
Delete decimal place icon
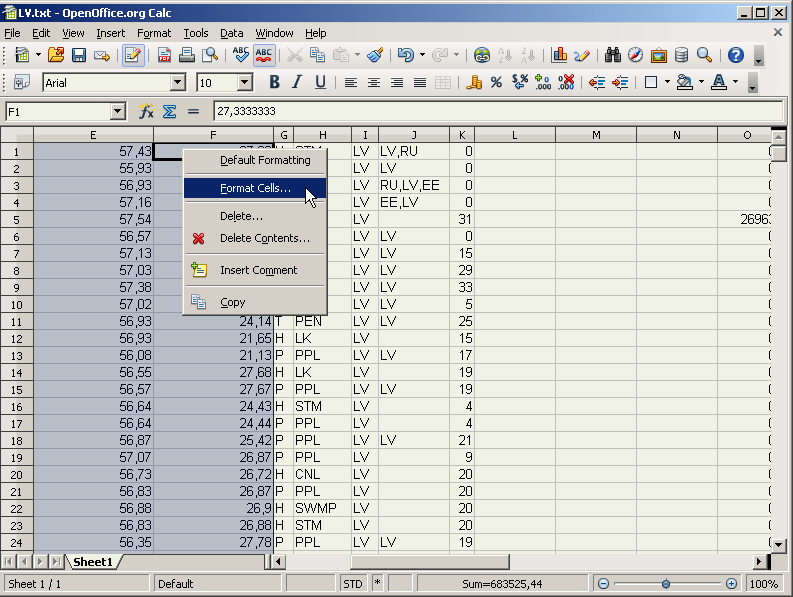pyautogui.click(x=566, y=82)
